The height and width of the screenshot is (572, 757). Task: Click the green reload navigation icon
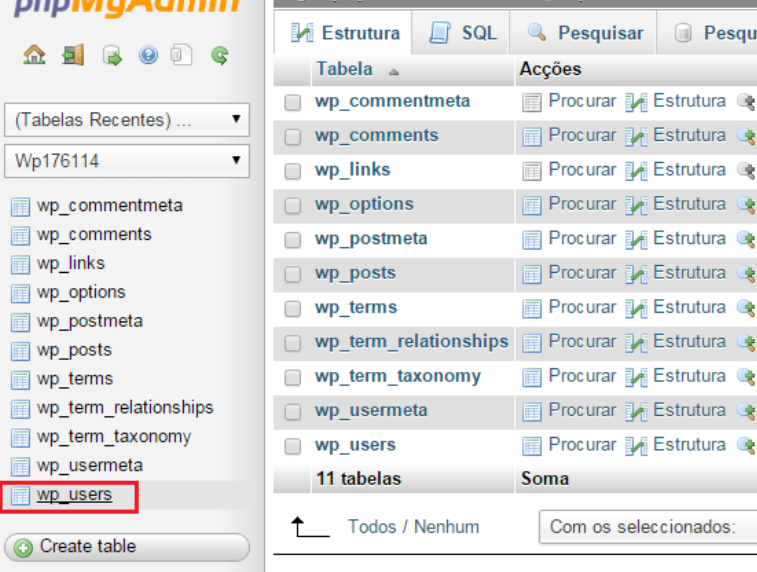220,56
